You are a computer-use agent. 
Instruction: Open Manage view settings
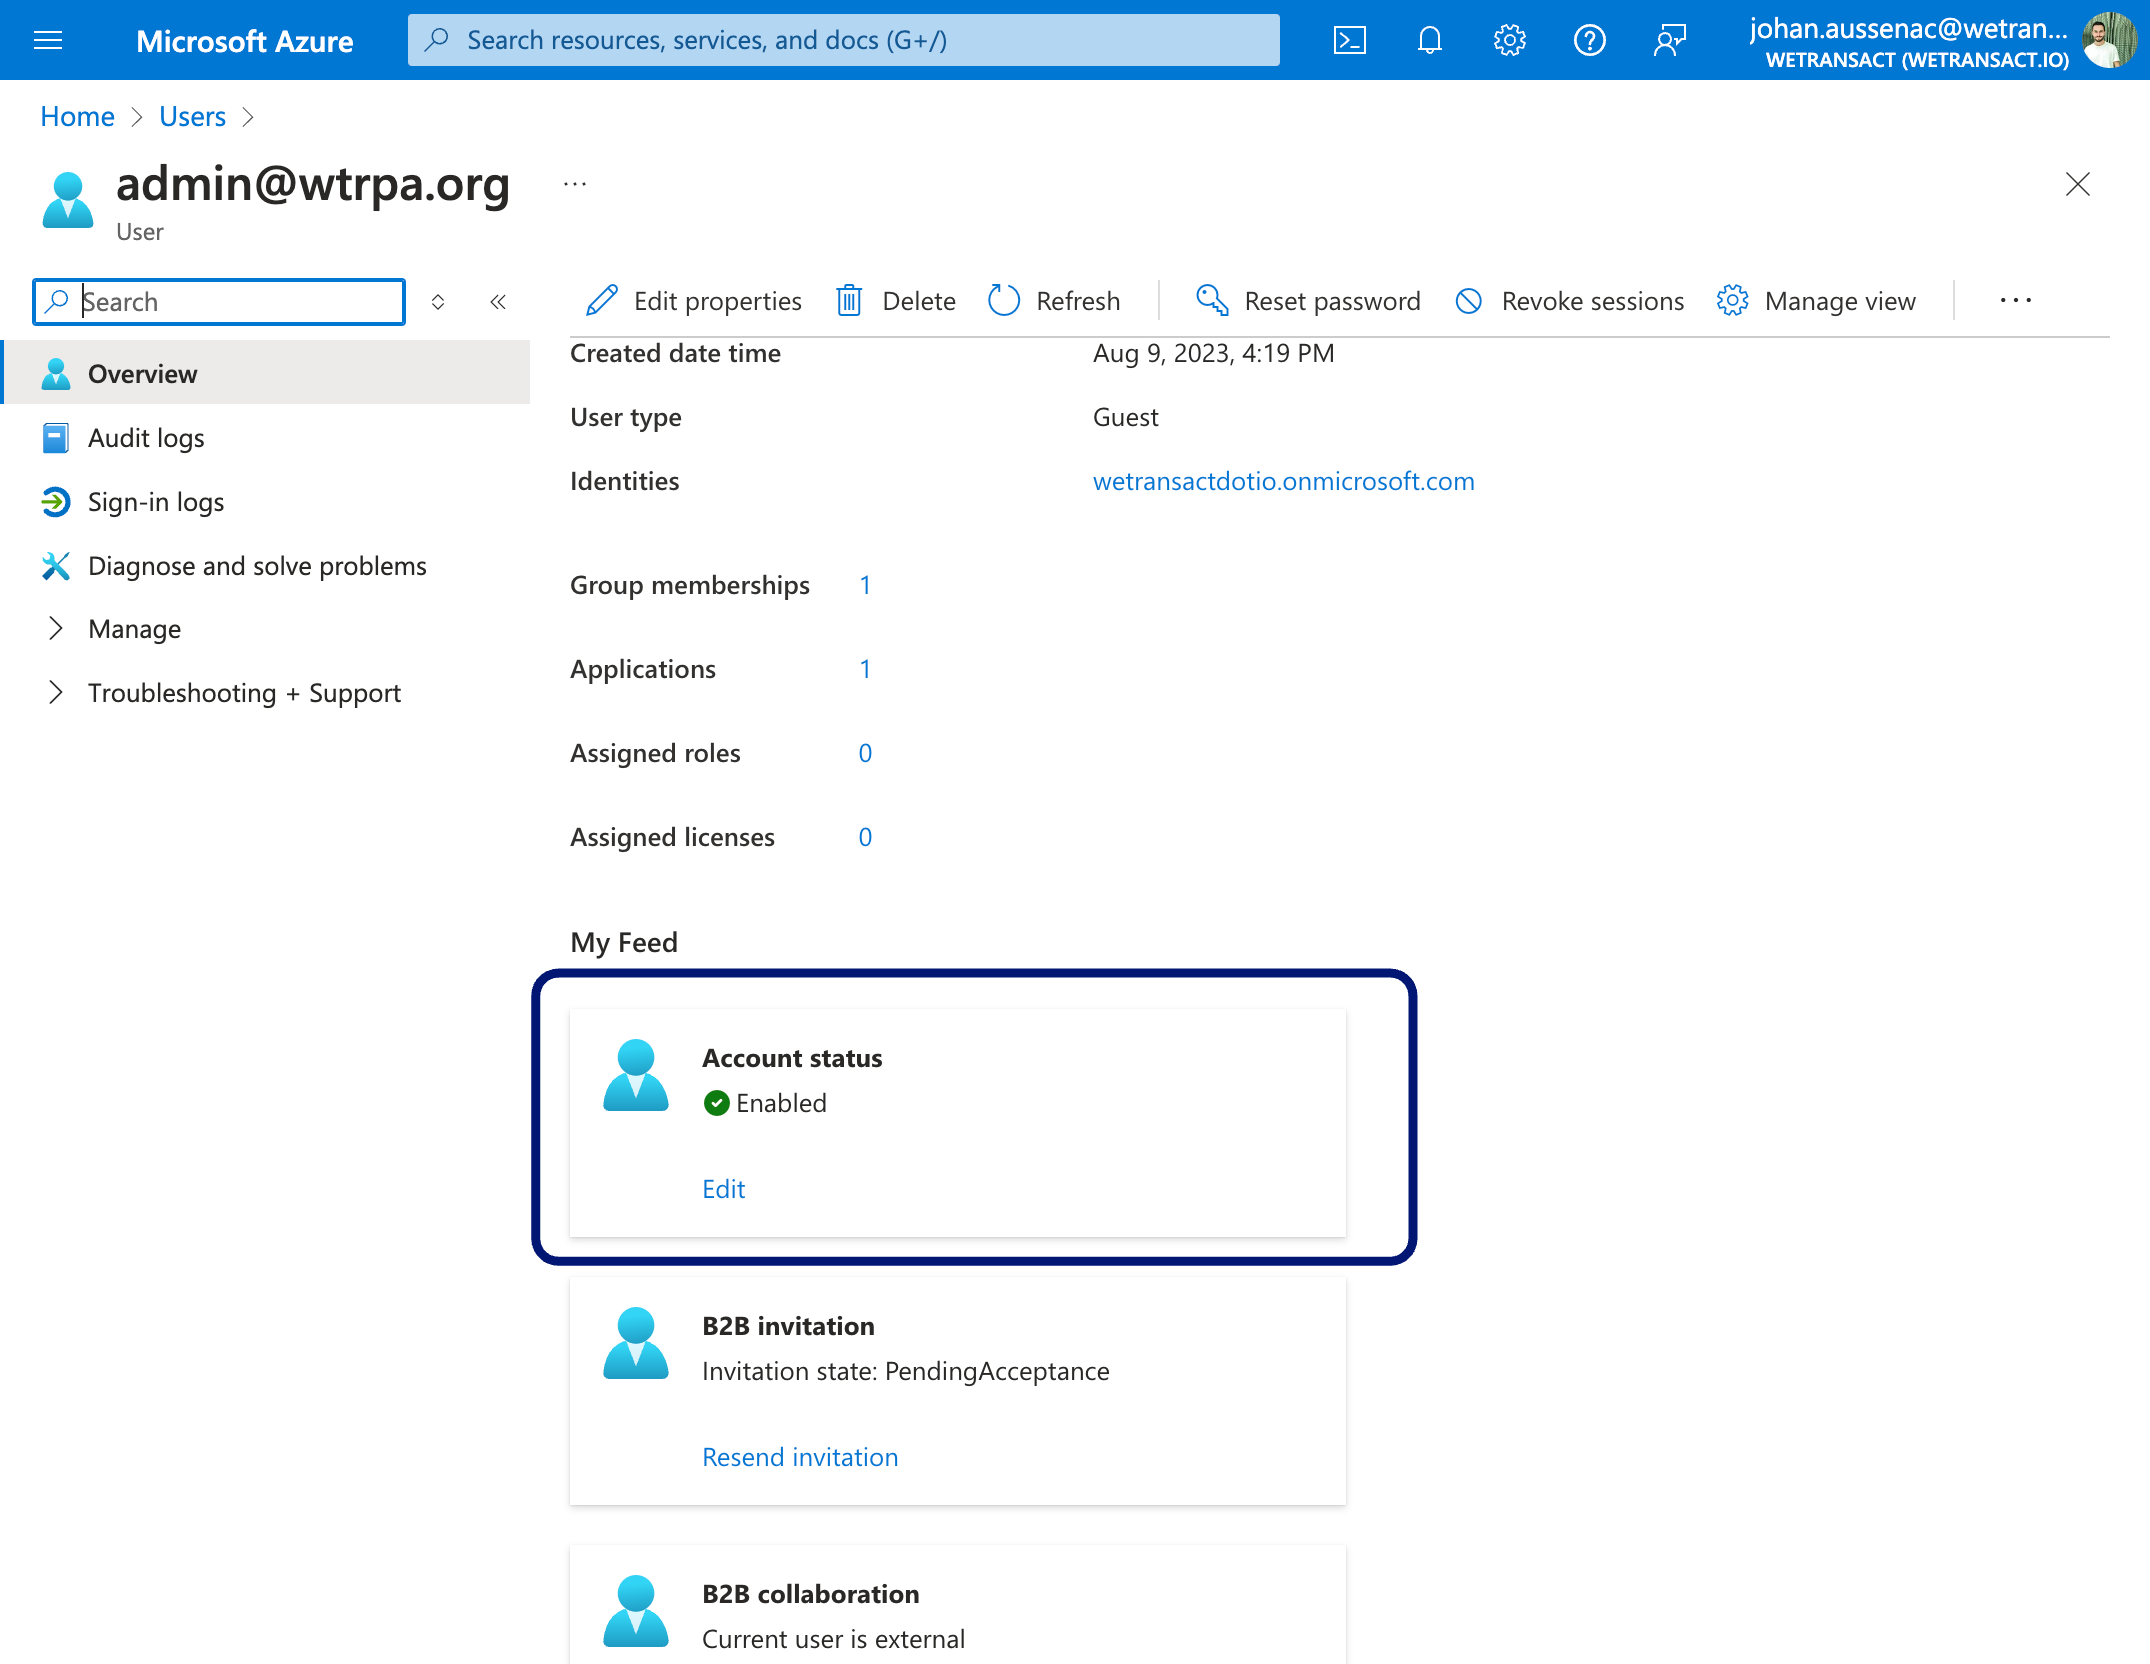[x=1816, y=301]
